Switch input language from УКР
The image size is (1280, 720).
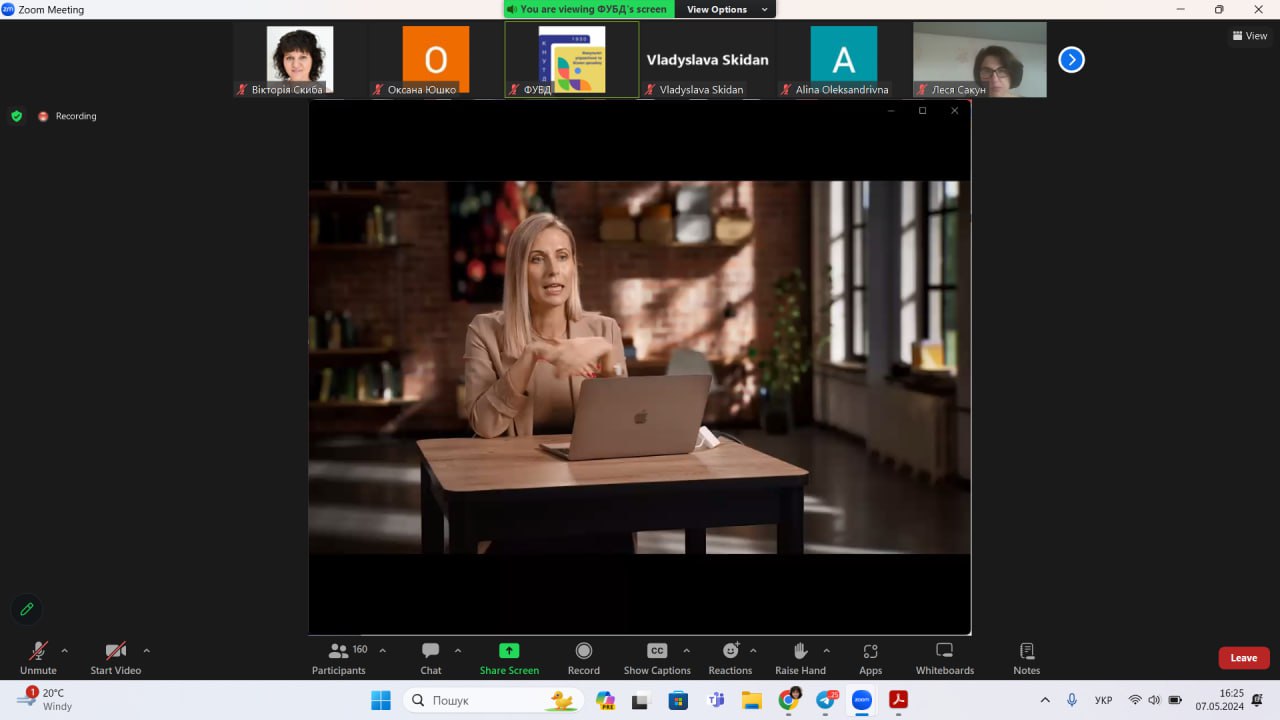pos(1104,700)
